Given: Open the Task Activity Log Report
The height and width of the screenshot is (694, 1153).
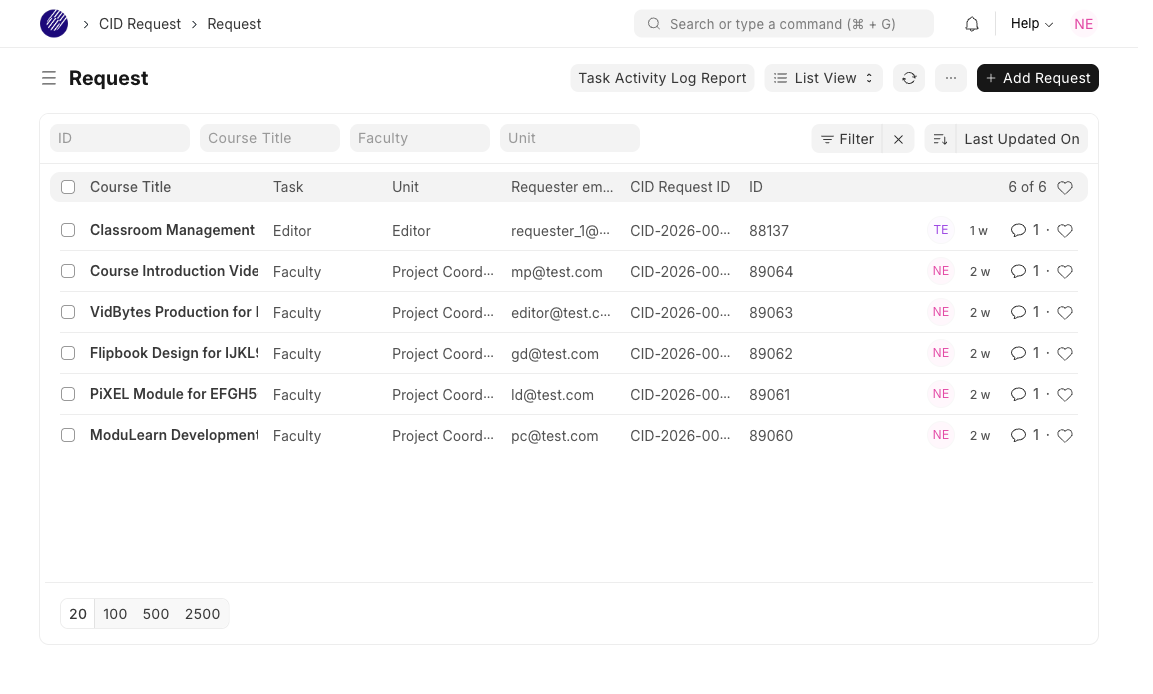Looking at the screenshot, I should click(x=662, y=78).
